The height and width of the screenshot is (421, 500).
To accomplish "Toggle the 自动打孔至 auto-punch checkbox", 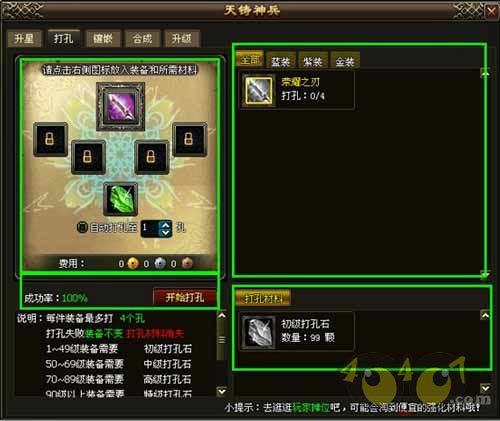I will coord(82,228).
